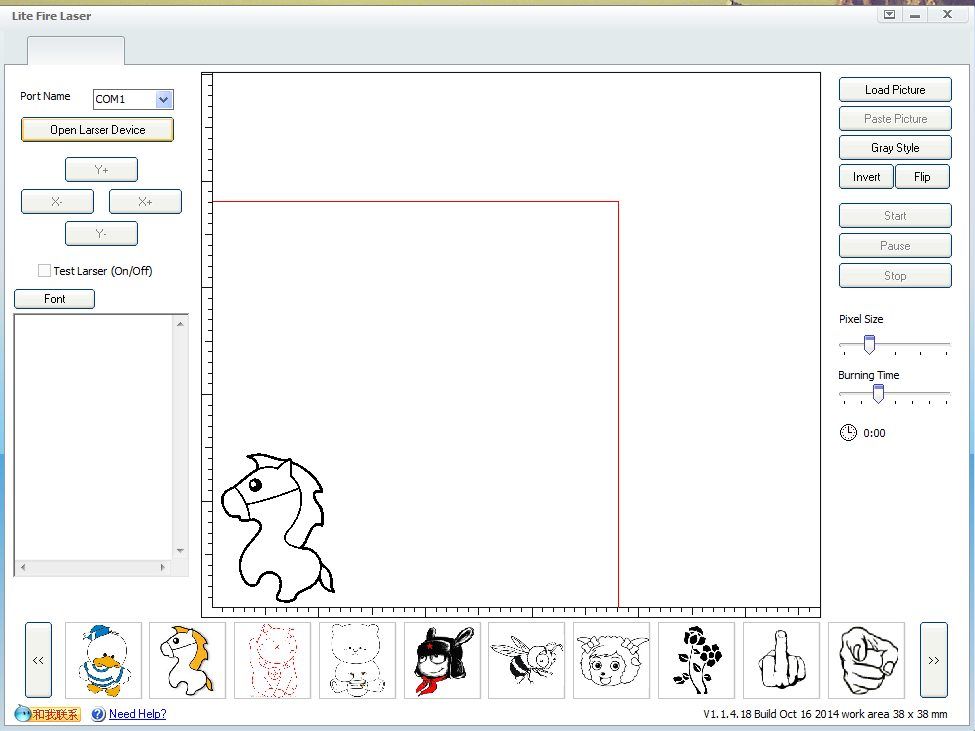This screenshot has height=731, width=975.
Task: Click the Pixel Size slider handle
Action: tap(869, 344)
